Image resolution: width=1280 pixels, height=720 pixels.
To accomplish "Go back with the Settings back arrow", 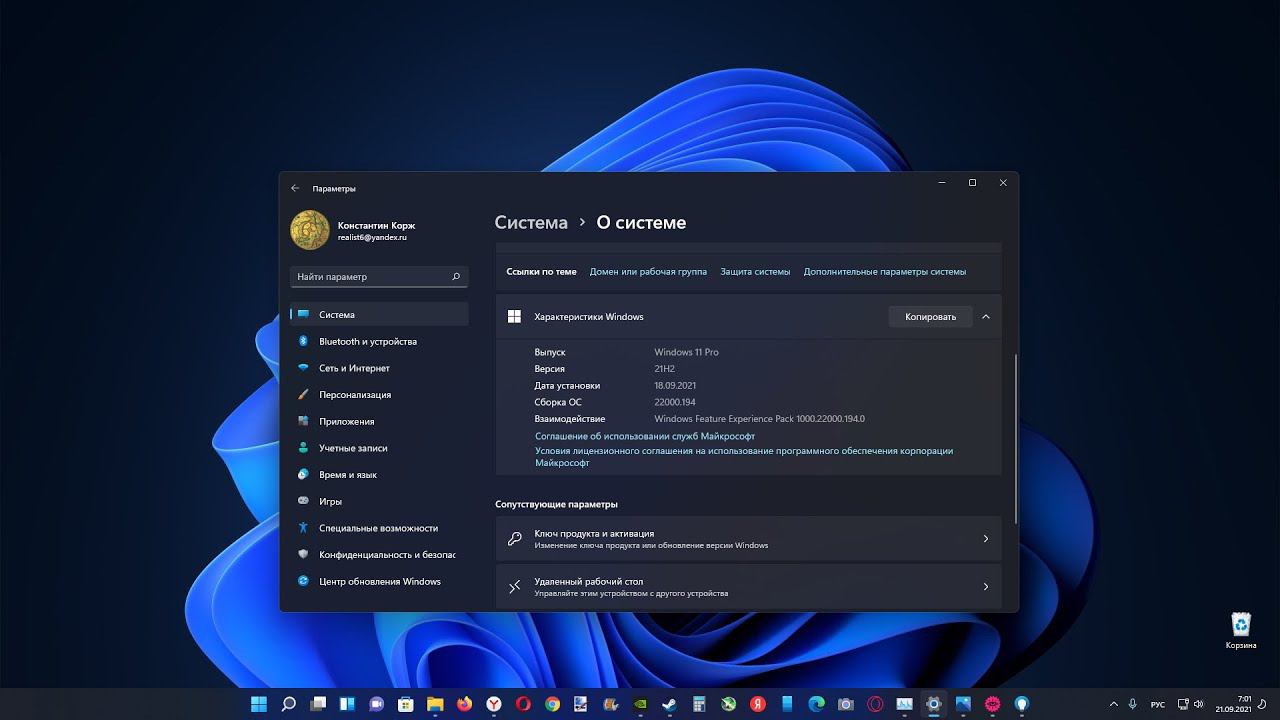I will [x=295, y=188].
